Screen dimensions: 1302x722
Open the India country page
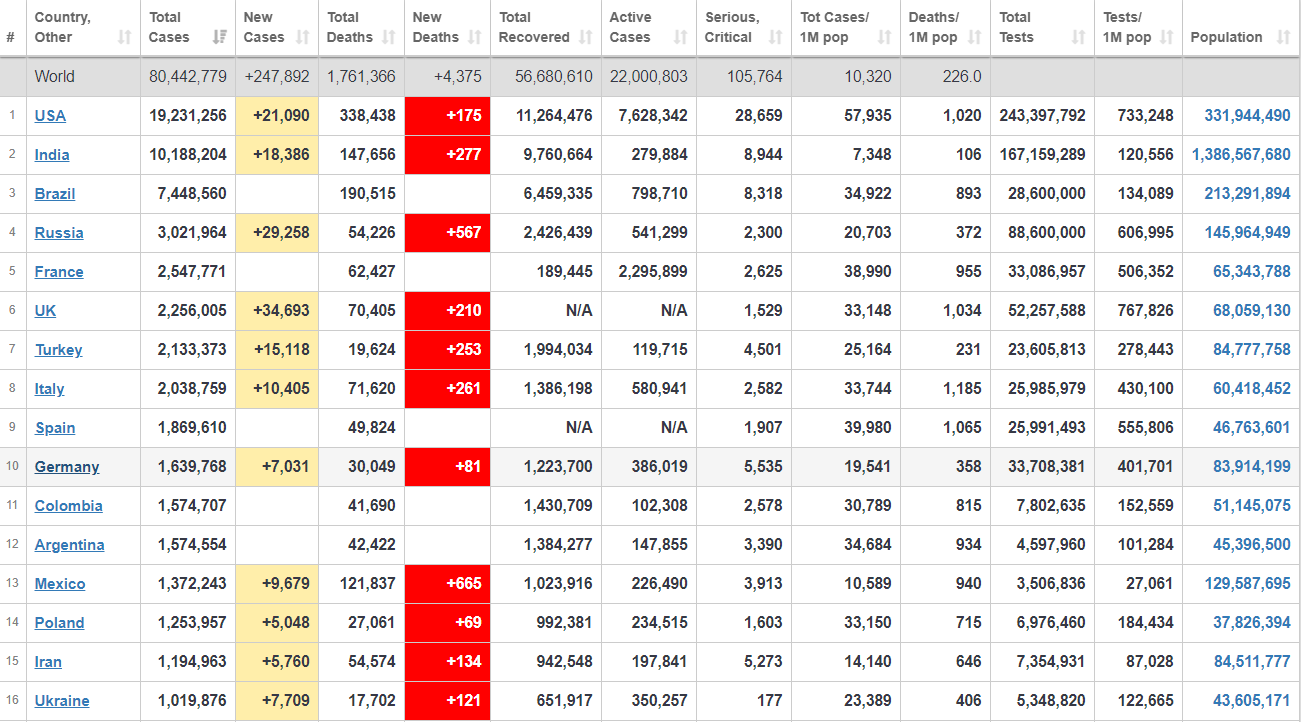(52, 155)
